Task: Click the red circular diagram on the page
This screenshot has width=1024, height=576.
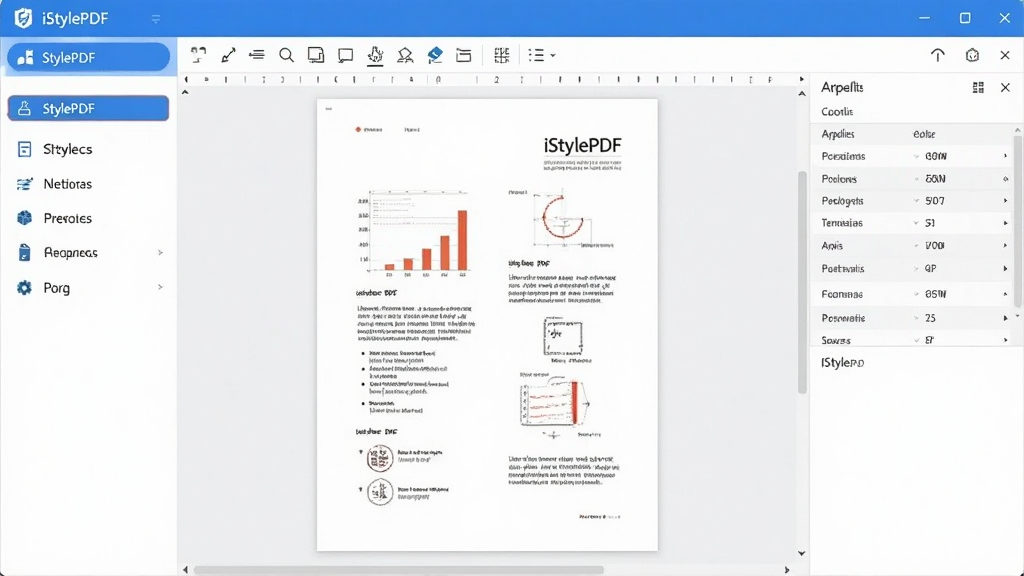Action: 562,219
